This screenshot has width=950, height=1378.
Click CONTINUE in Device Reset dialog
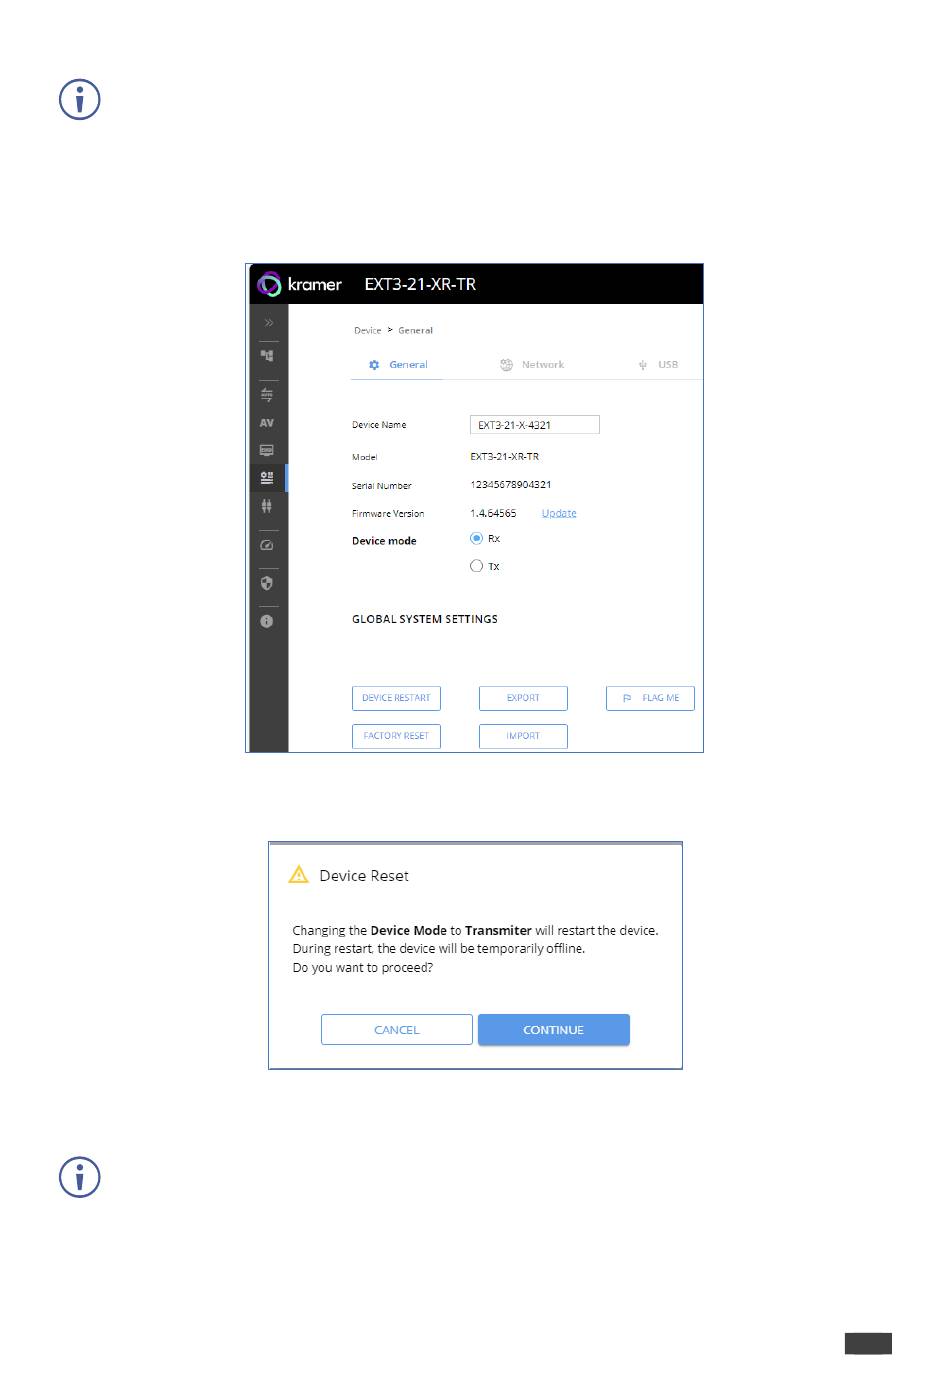554,1030
